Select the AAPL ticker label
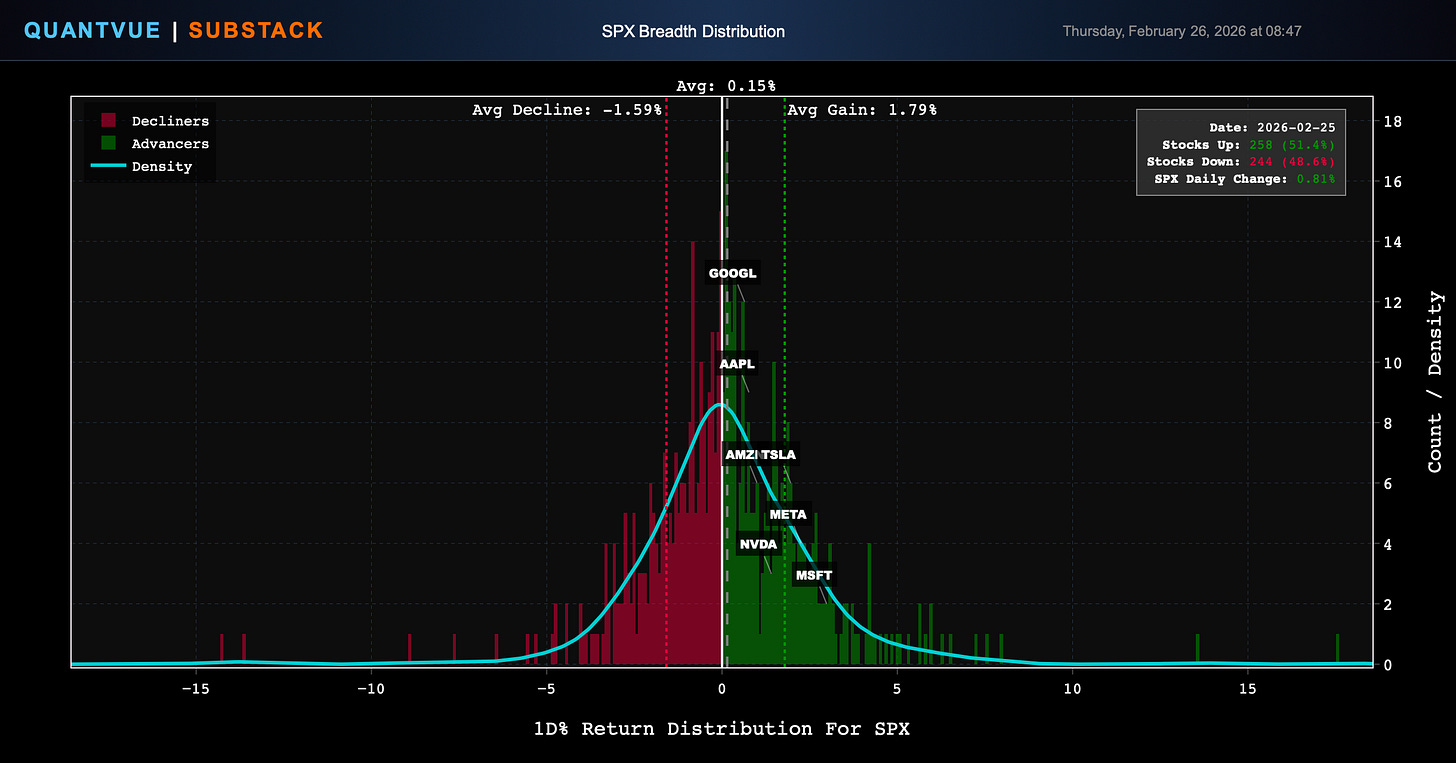Screen dimensions: 1456x763 click(737, 364)
